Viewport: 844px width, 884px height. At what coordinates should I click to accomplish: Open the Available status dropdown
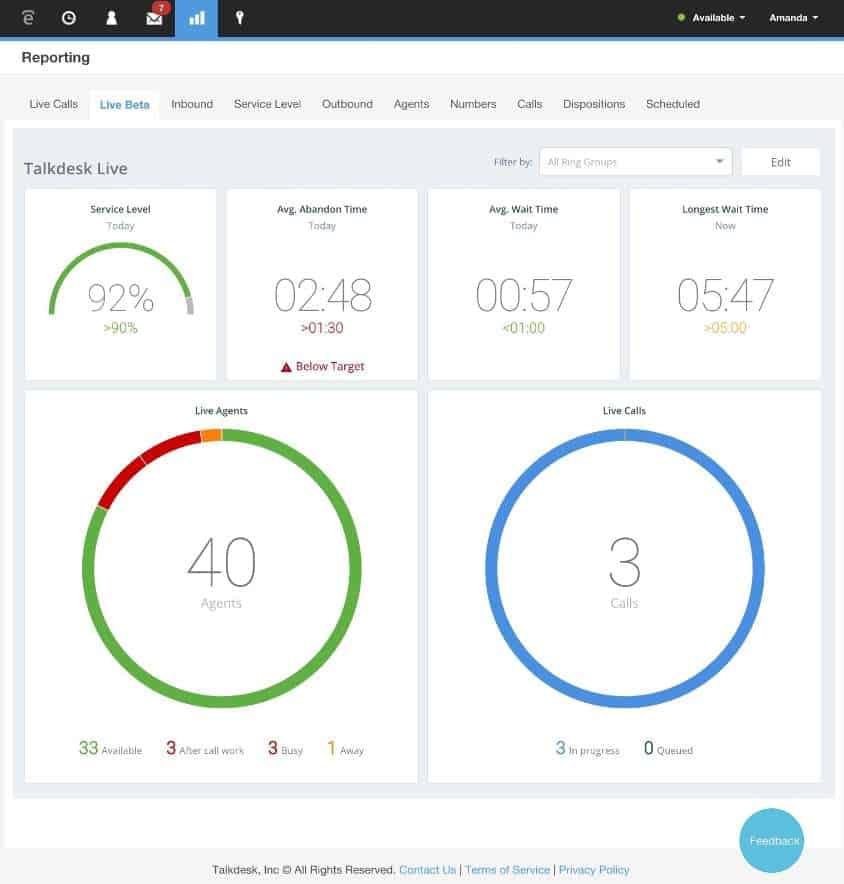click(712, 18)
